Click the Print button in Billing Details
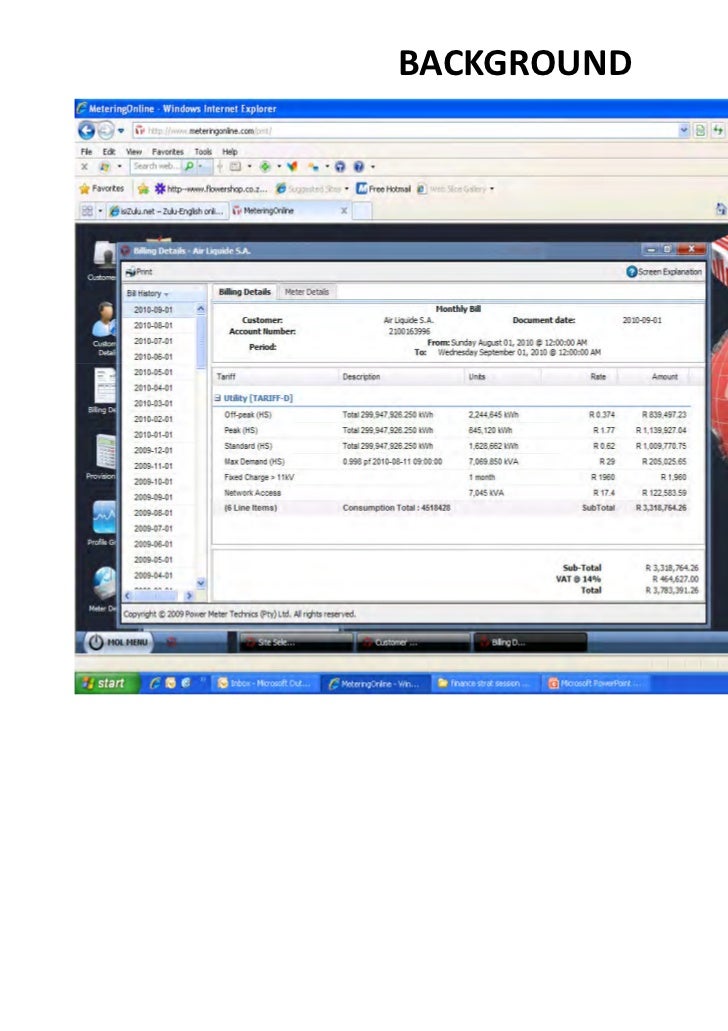The height and width of the screenshot is (1031, 728). [139, 272]
